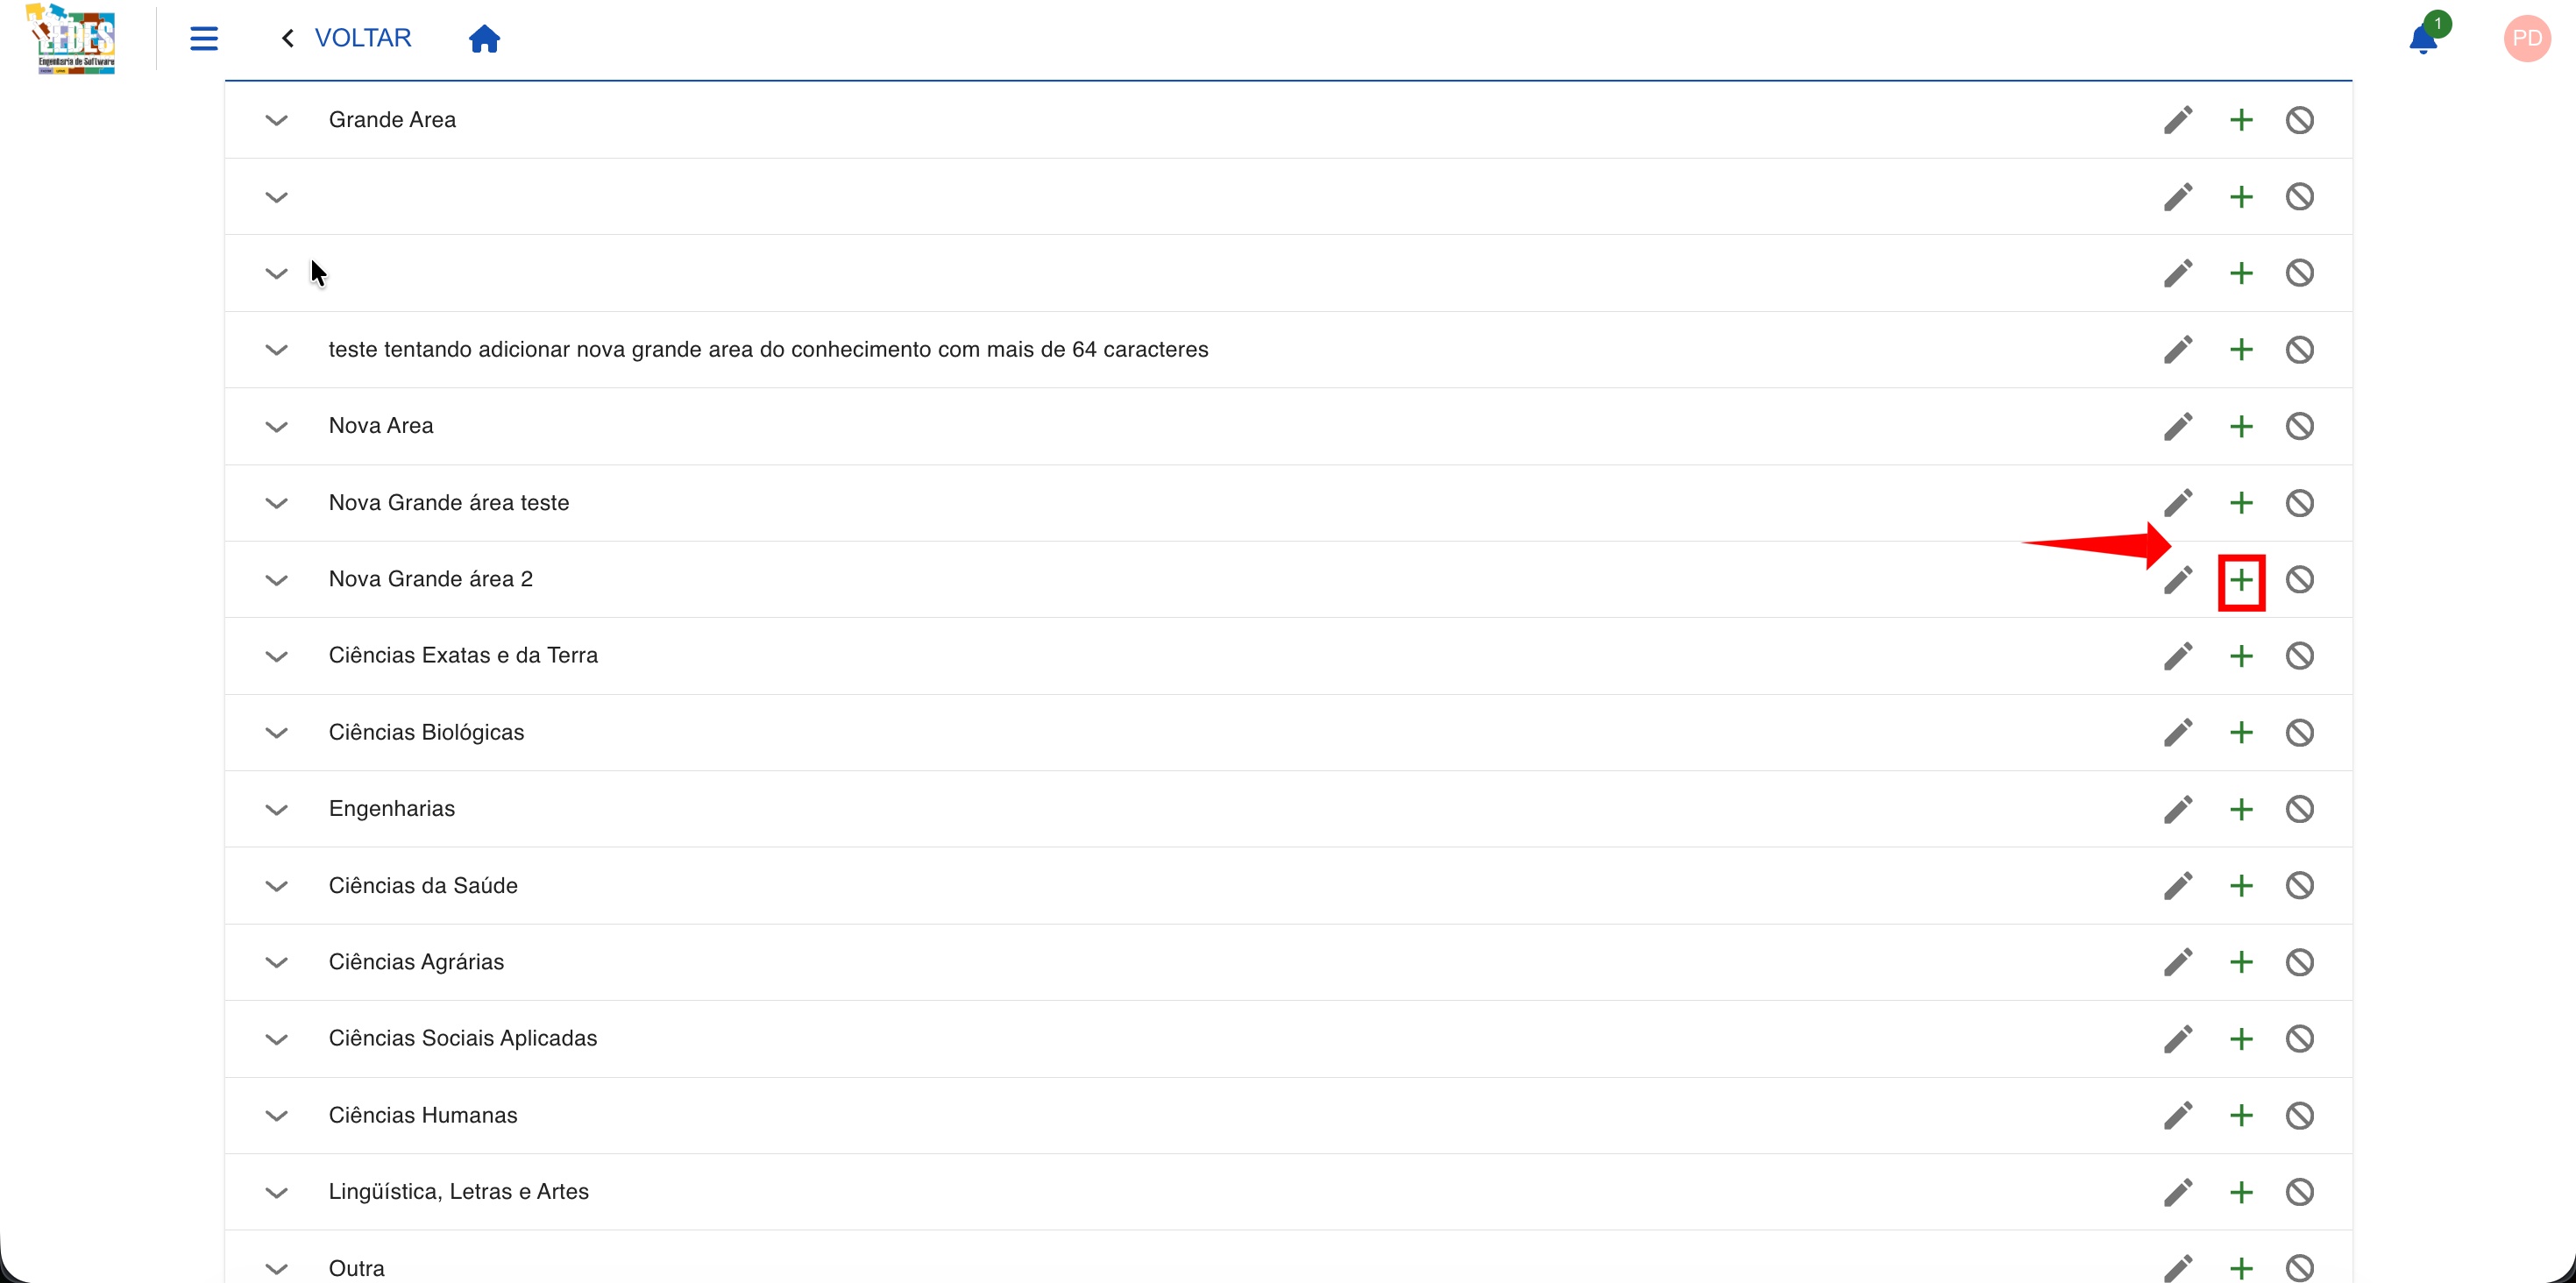2576x1283 pixels.
Task: Add a sub-area under Ciências da Saúde
Action: pos(2241,886)
